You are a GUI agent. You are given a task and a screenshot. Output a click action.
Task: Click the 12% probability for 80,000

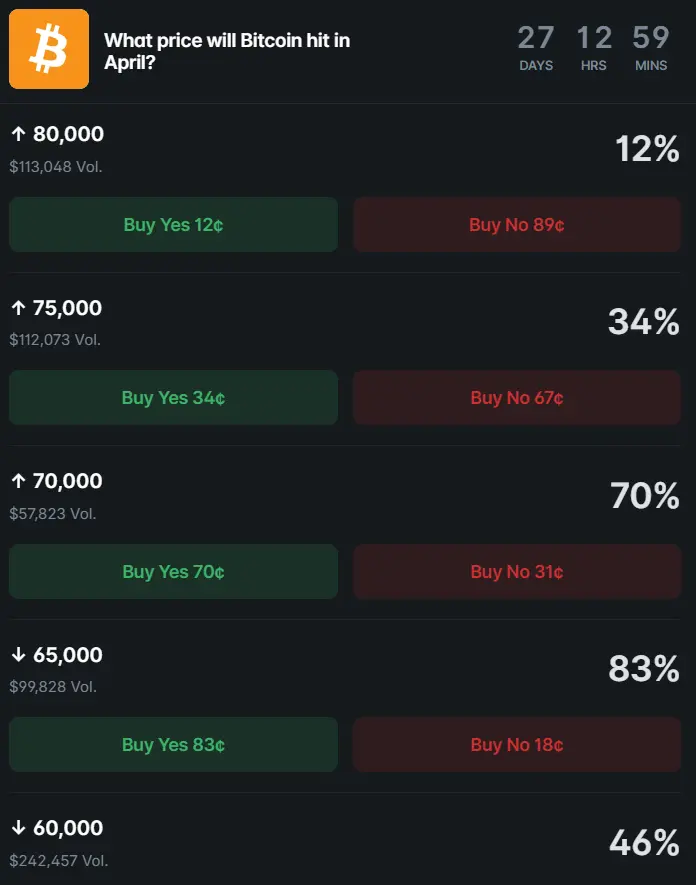coord(647,150)
